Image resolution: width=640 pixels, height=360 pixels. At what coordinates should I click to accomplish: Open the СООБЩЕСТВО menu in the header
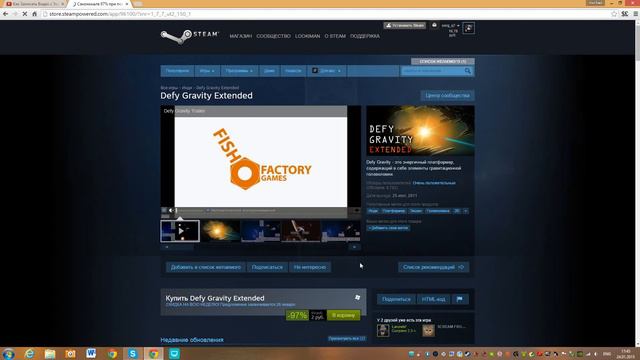273,36
